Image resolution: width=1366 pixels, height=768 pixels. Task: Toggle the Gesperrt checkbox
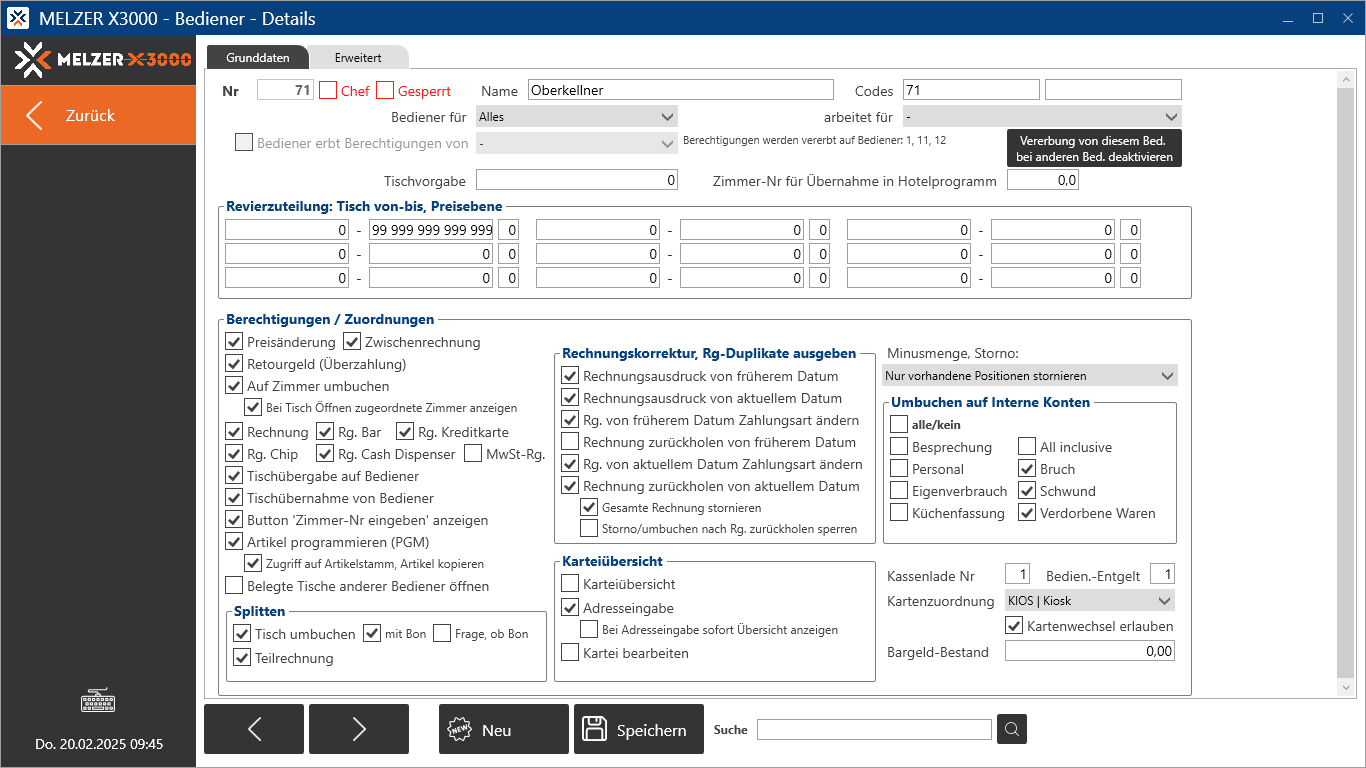[385, 90]
